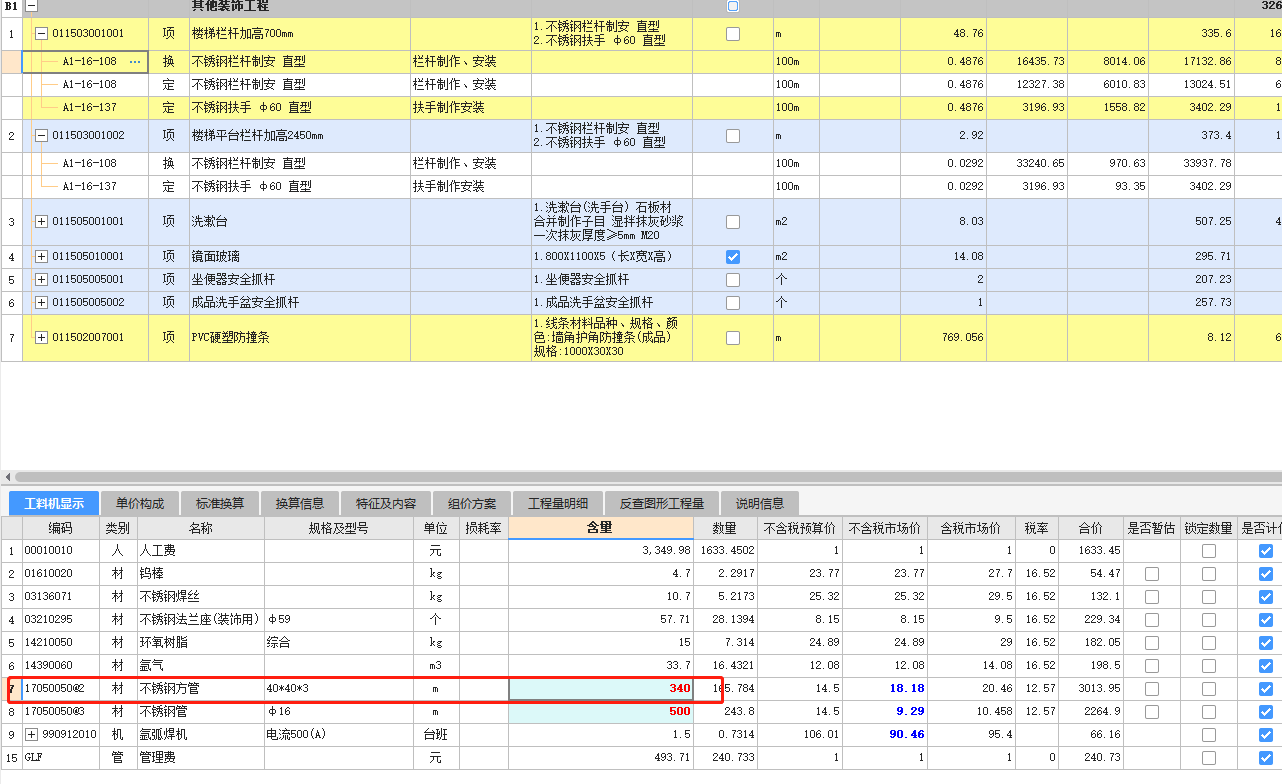1282x784 pixels.
Task: Uncheck 是否计价 for 氩弧焊机 row
Action: tap(1266, 735)
